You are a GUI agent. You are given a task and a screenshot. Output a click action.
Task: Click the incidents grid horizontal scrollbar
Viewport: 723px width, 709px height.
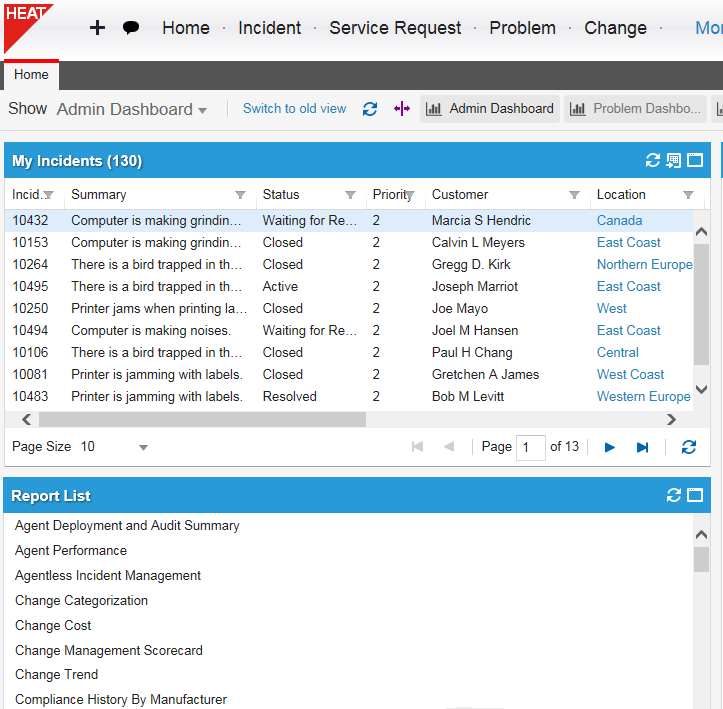tap(200, 420)
